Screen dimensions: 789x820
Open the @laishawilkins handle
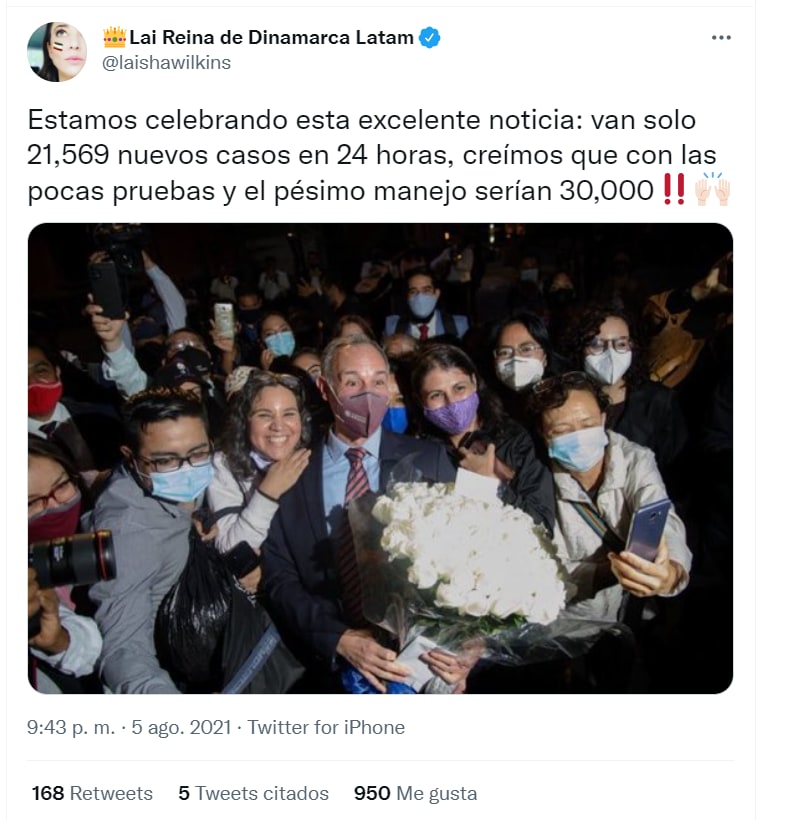coord(166,63)
